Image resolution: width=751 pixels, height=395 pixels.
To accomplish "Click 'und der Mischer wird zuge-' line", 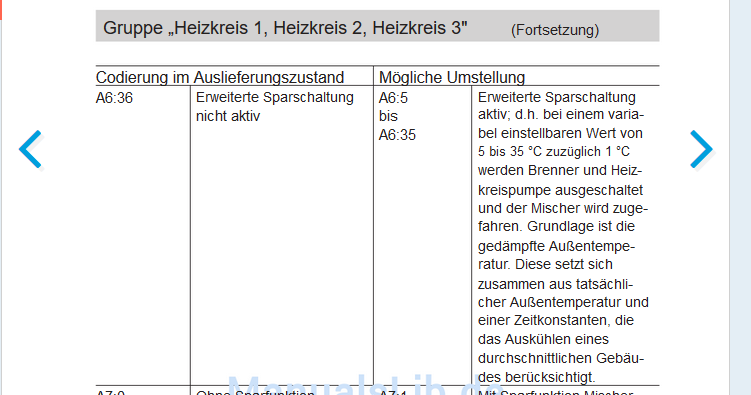I will [563, 208].
